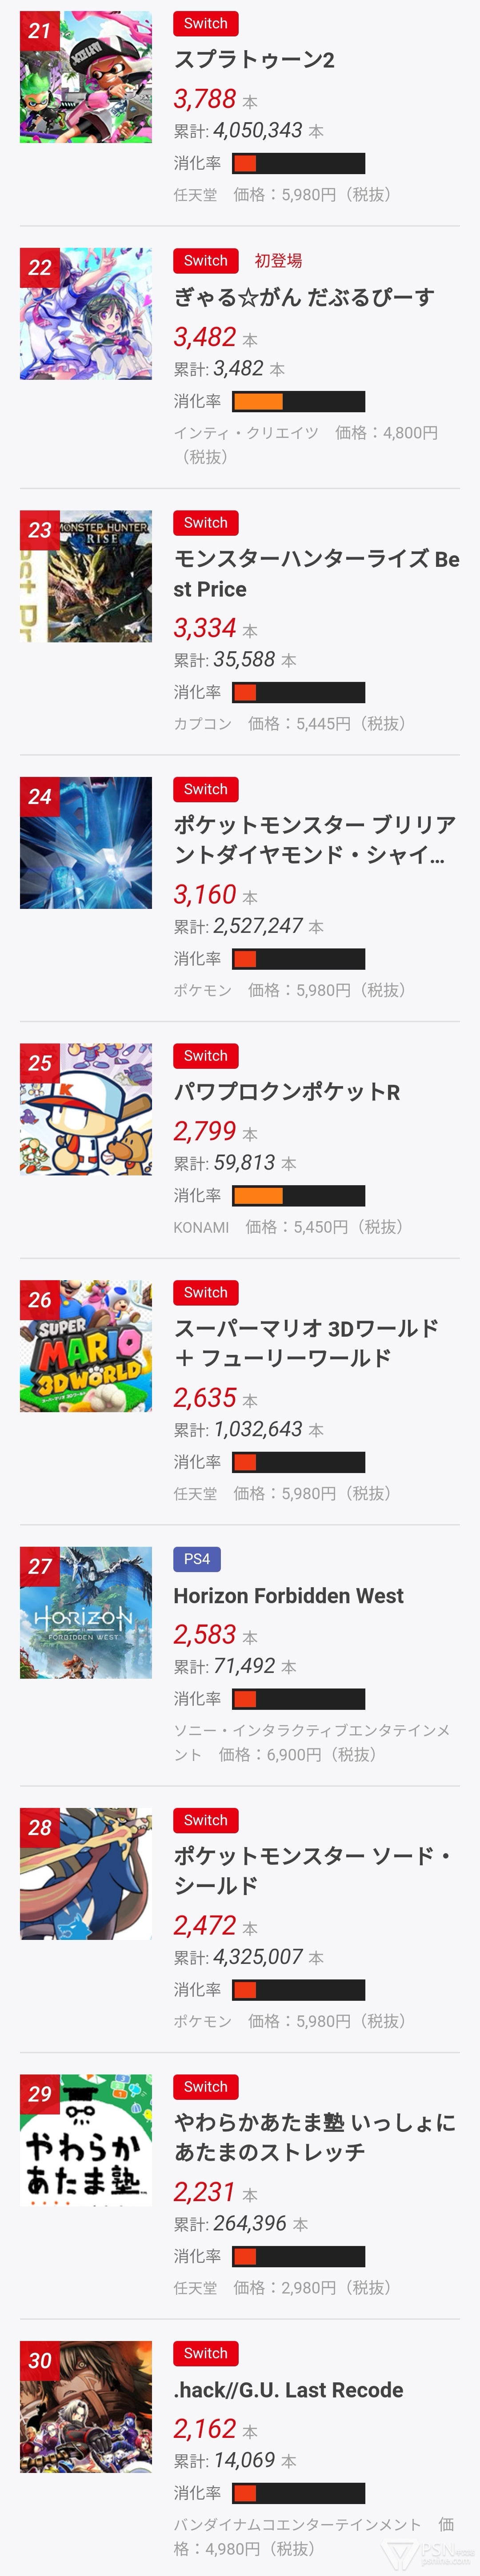The image size is (480, 2576).
Task: Open the ぎゃる☆がん だぶるぴーす title
Action: point(303,298)
